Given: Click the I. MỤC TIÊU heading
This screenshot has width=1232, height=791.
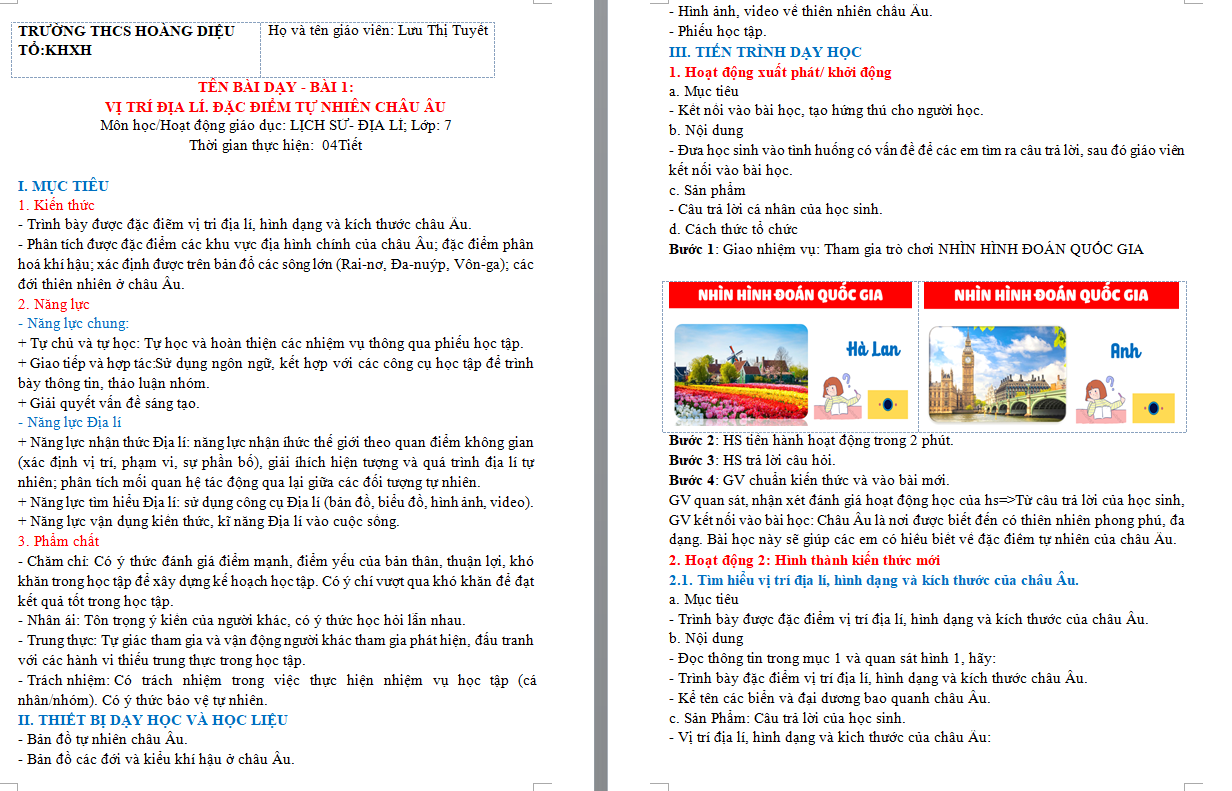Looking at the screenshot, I should tap(64, 186).
